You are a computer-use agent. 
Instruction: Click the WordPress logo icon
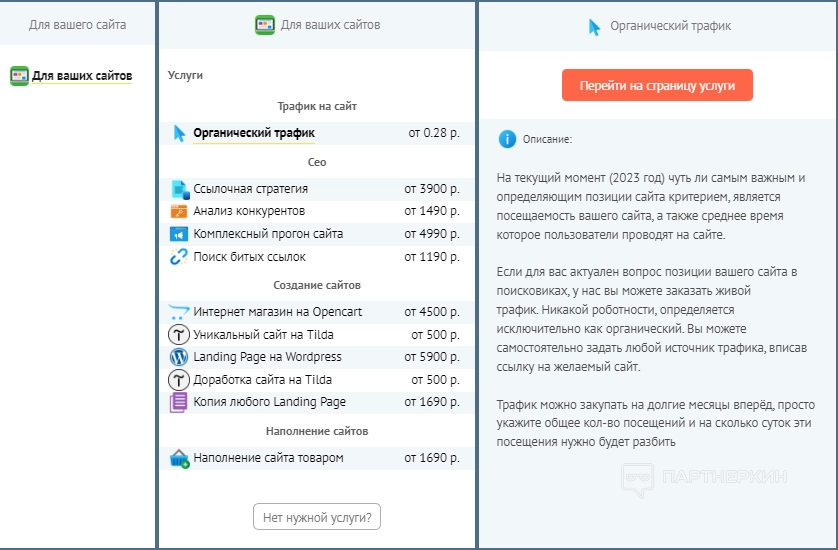tap(179, 357)
